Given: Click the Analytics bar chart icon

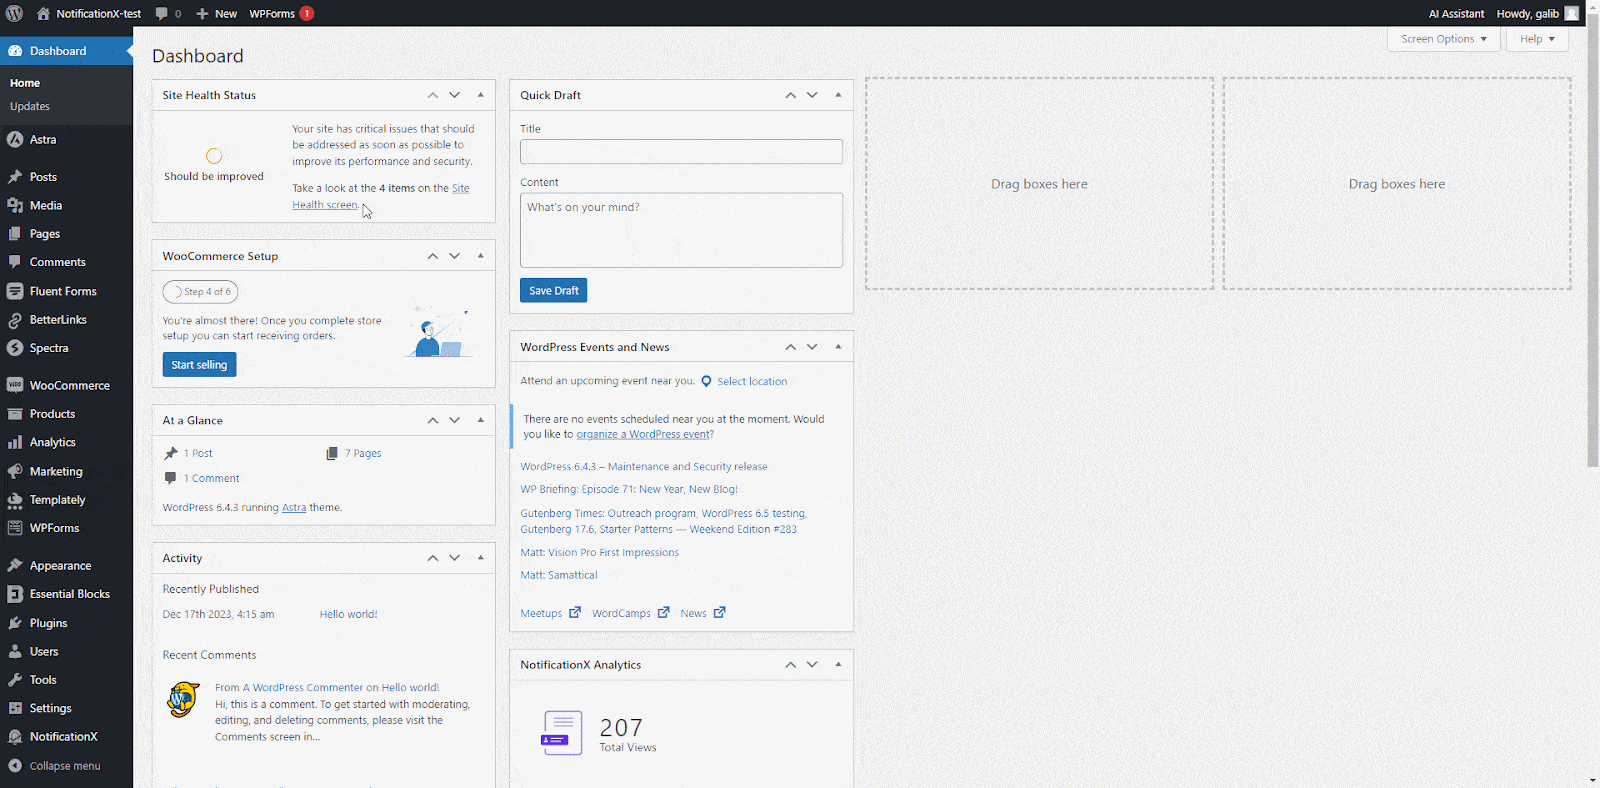Looking at the screenshot, I should [15, 442].
